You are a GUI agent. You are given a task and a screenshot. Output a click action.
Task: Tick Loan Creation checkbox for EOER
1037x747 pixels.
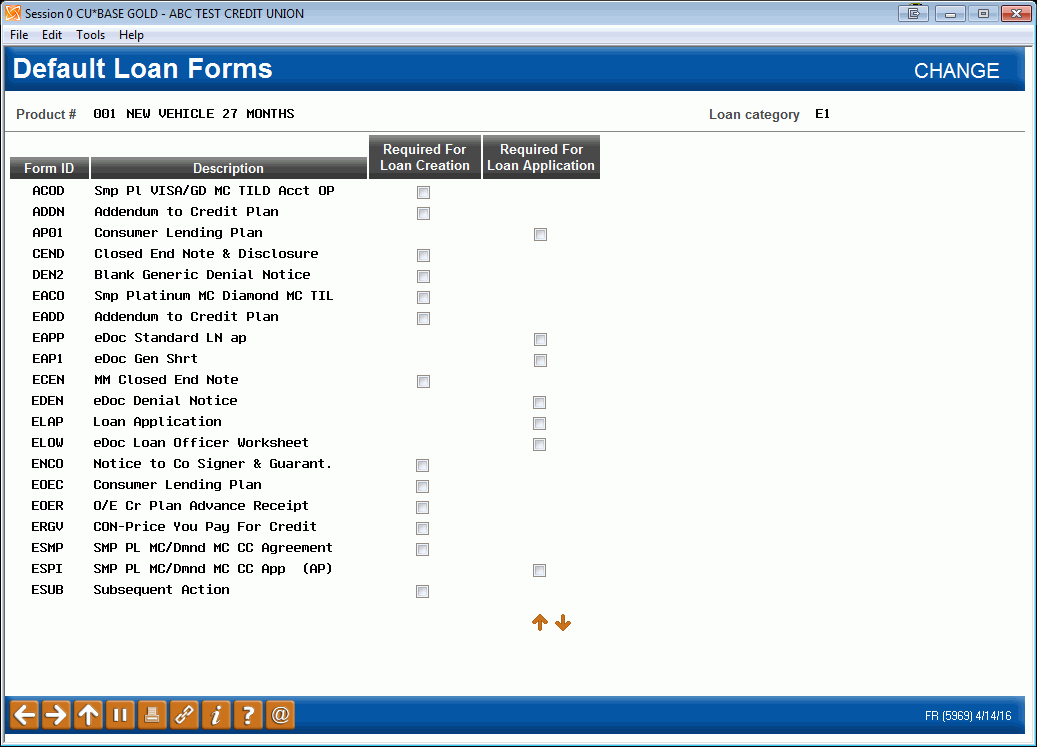[423, 508]
